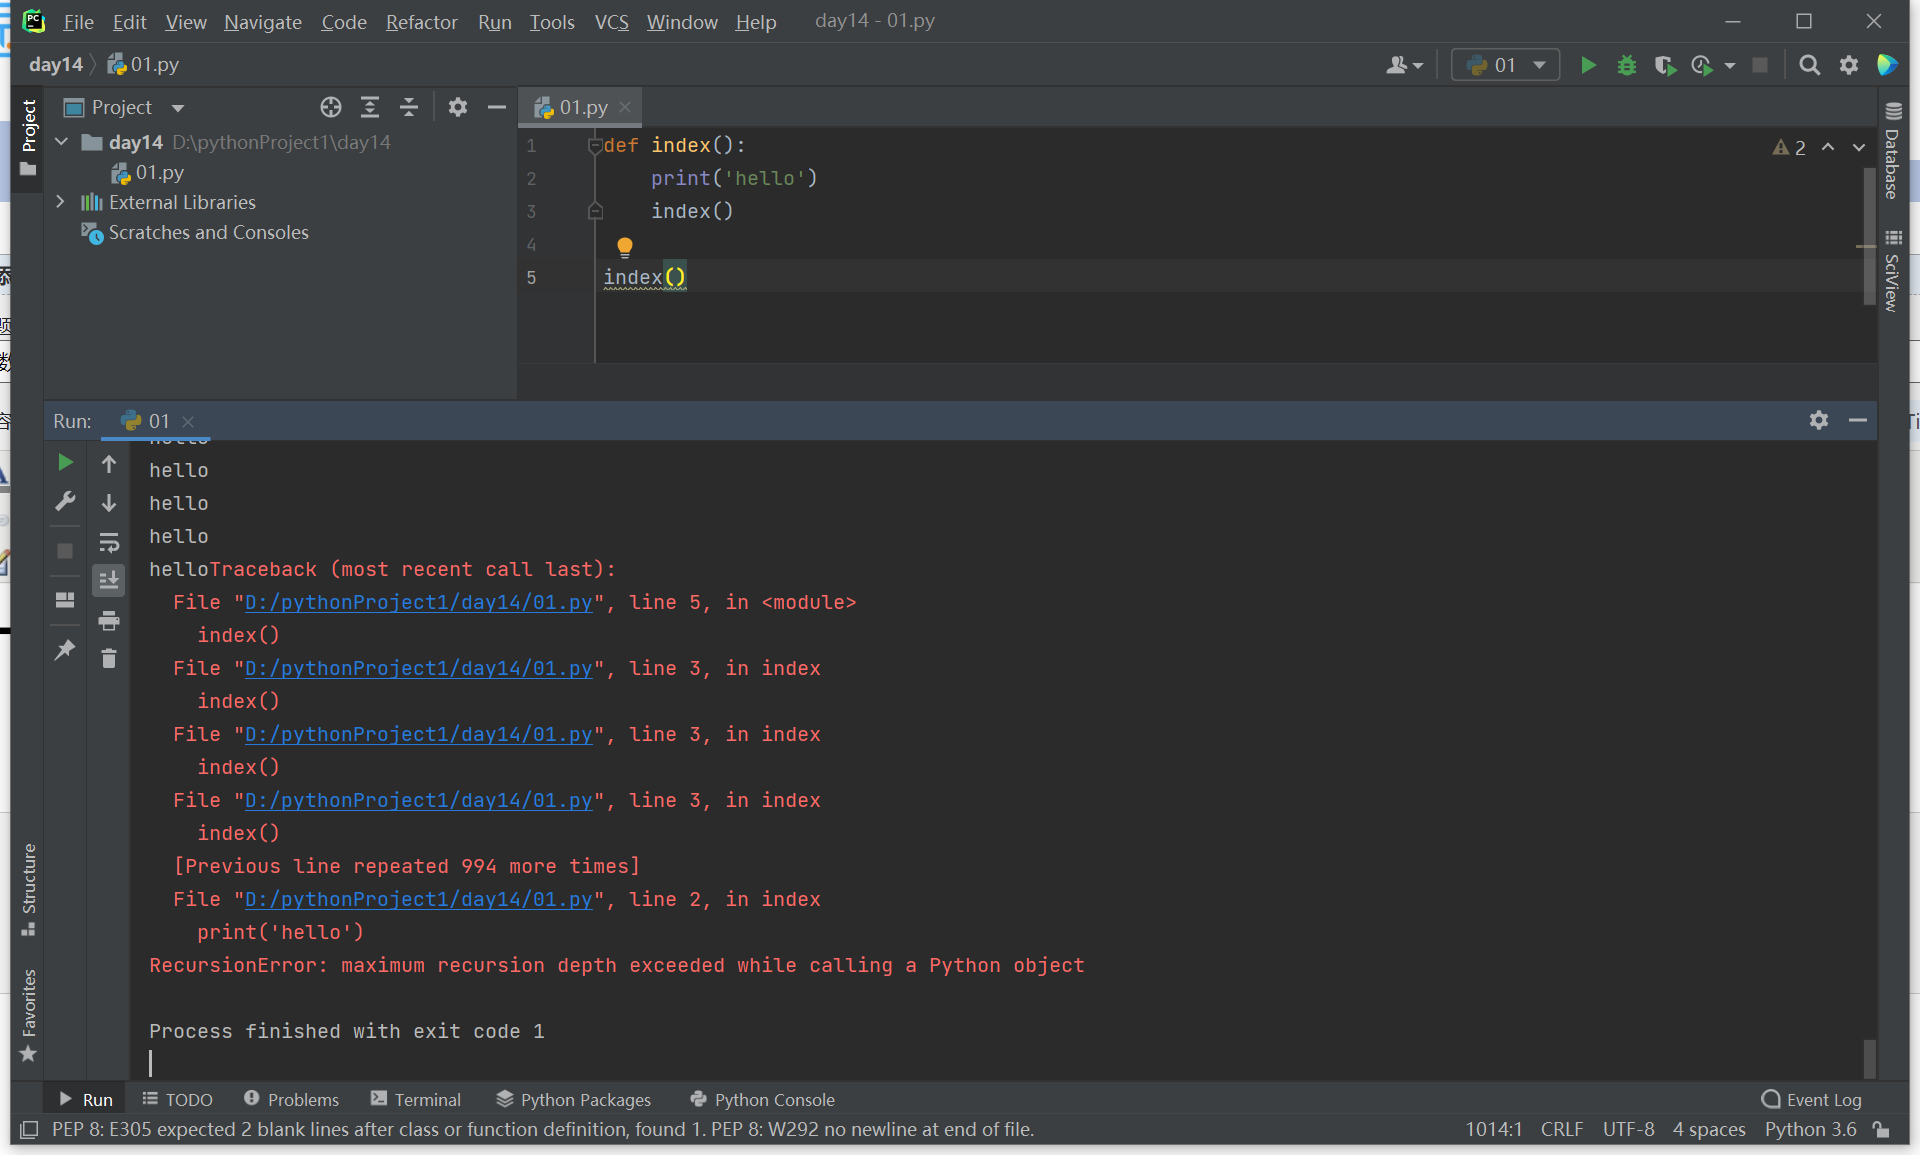Click first traceback file link line 5

pos(418,602)
